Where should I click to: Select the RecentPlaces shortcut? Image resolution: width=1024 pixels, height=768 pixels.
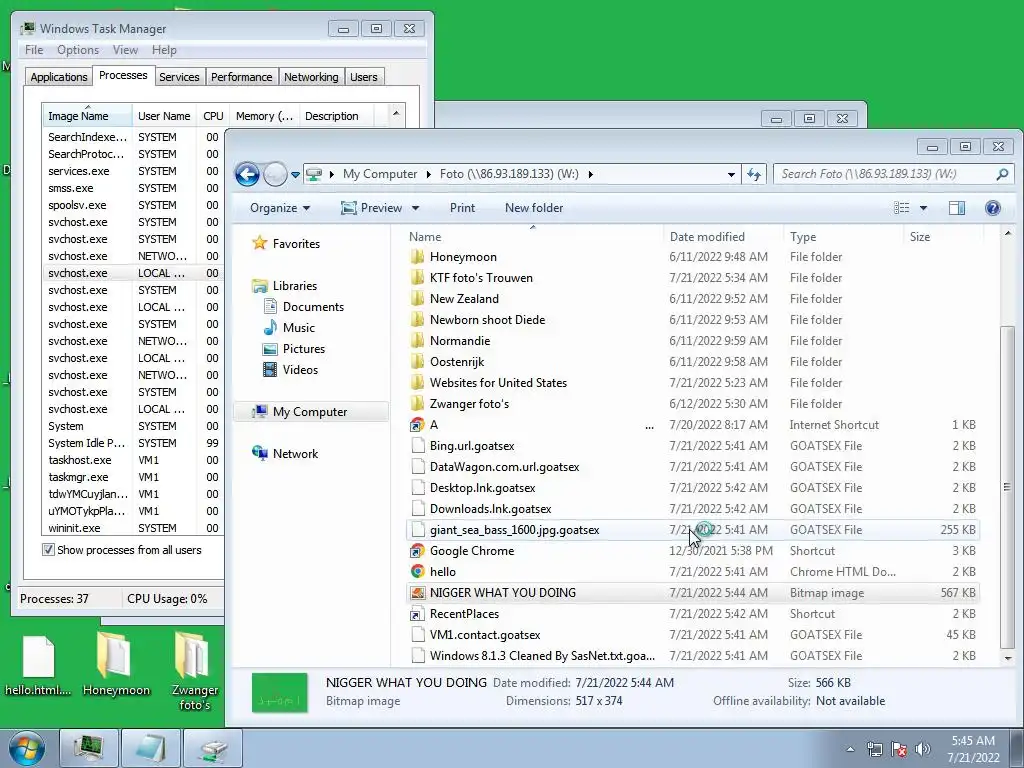pos(464,614)
